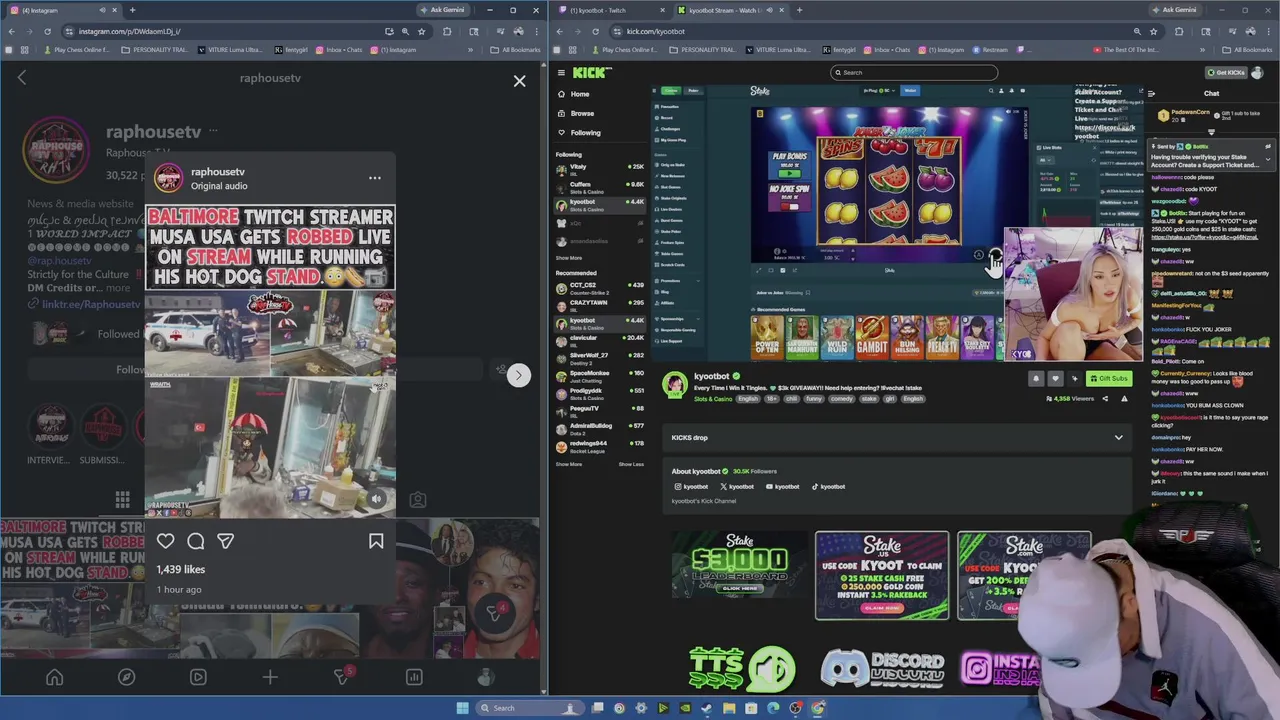
Task: Open the Stake $3,000 Leaderboard banner
Action: (x=740, y=566)
